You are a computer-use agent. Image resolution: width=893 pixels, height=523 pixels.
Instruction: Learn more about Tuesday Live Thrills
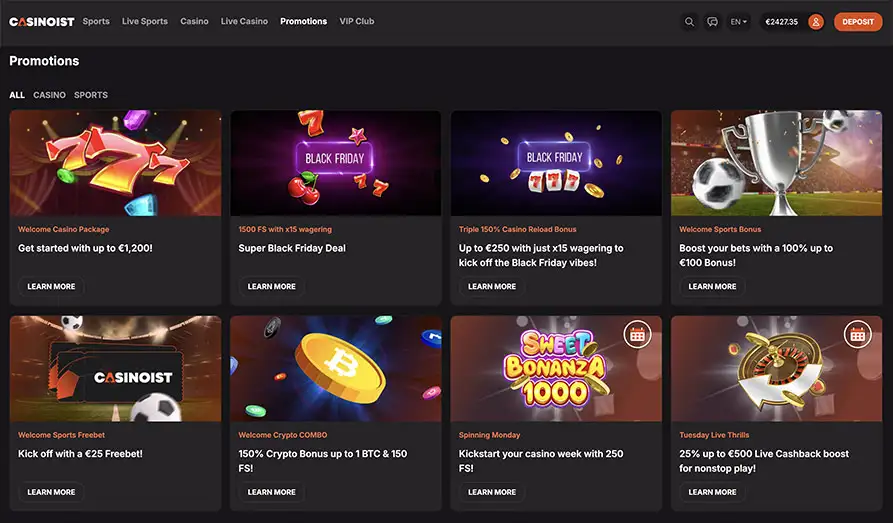712,492
